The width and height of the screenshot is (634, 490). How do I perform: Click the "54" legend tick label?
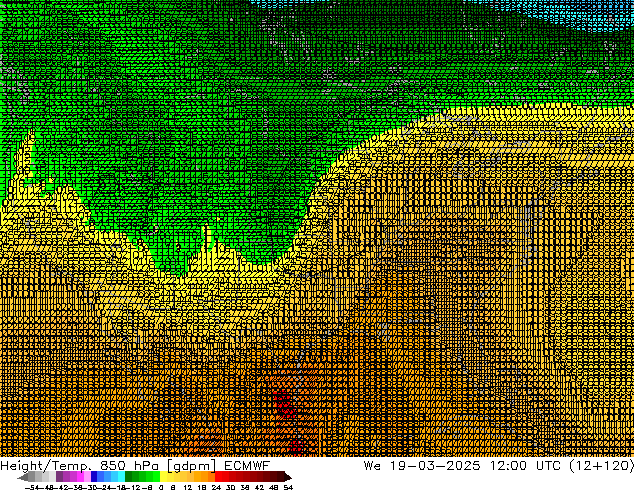pos(288,487)
